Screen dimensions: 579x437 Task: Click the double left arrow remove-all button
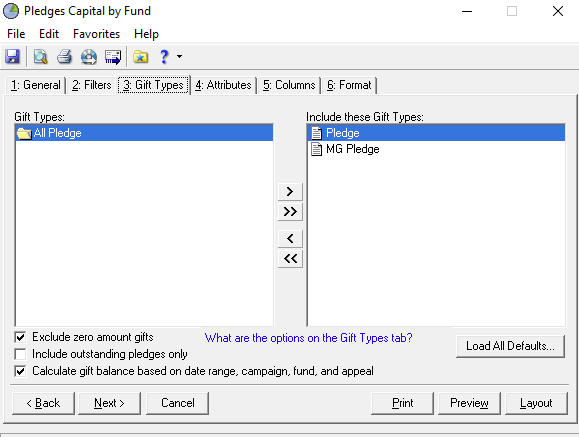pyautogui.click(x=290, y=259)
